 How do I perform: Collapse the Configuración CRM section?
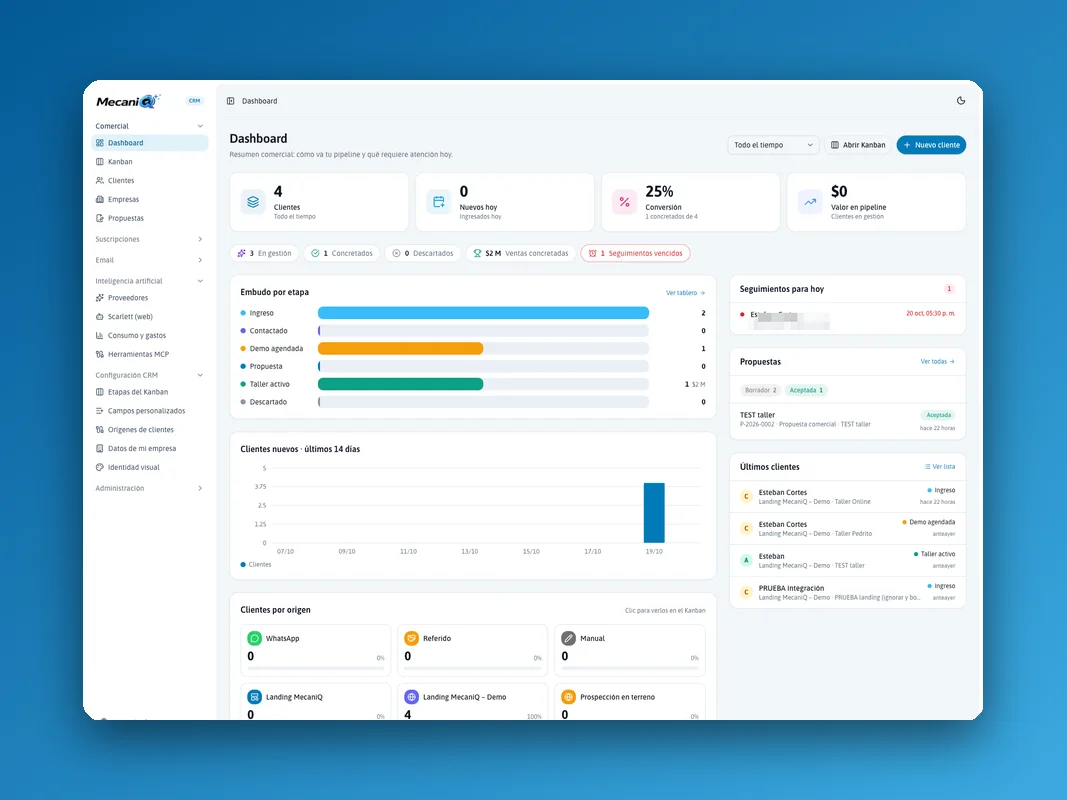pos(150,375)
